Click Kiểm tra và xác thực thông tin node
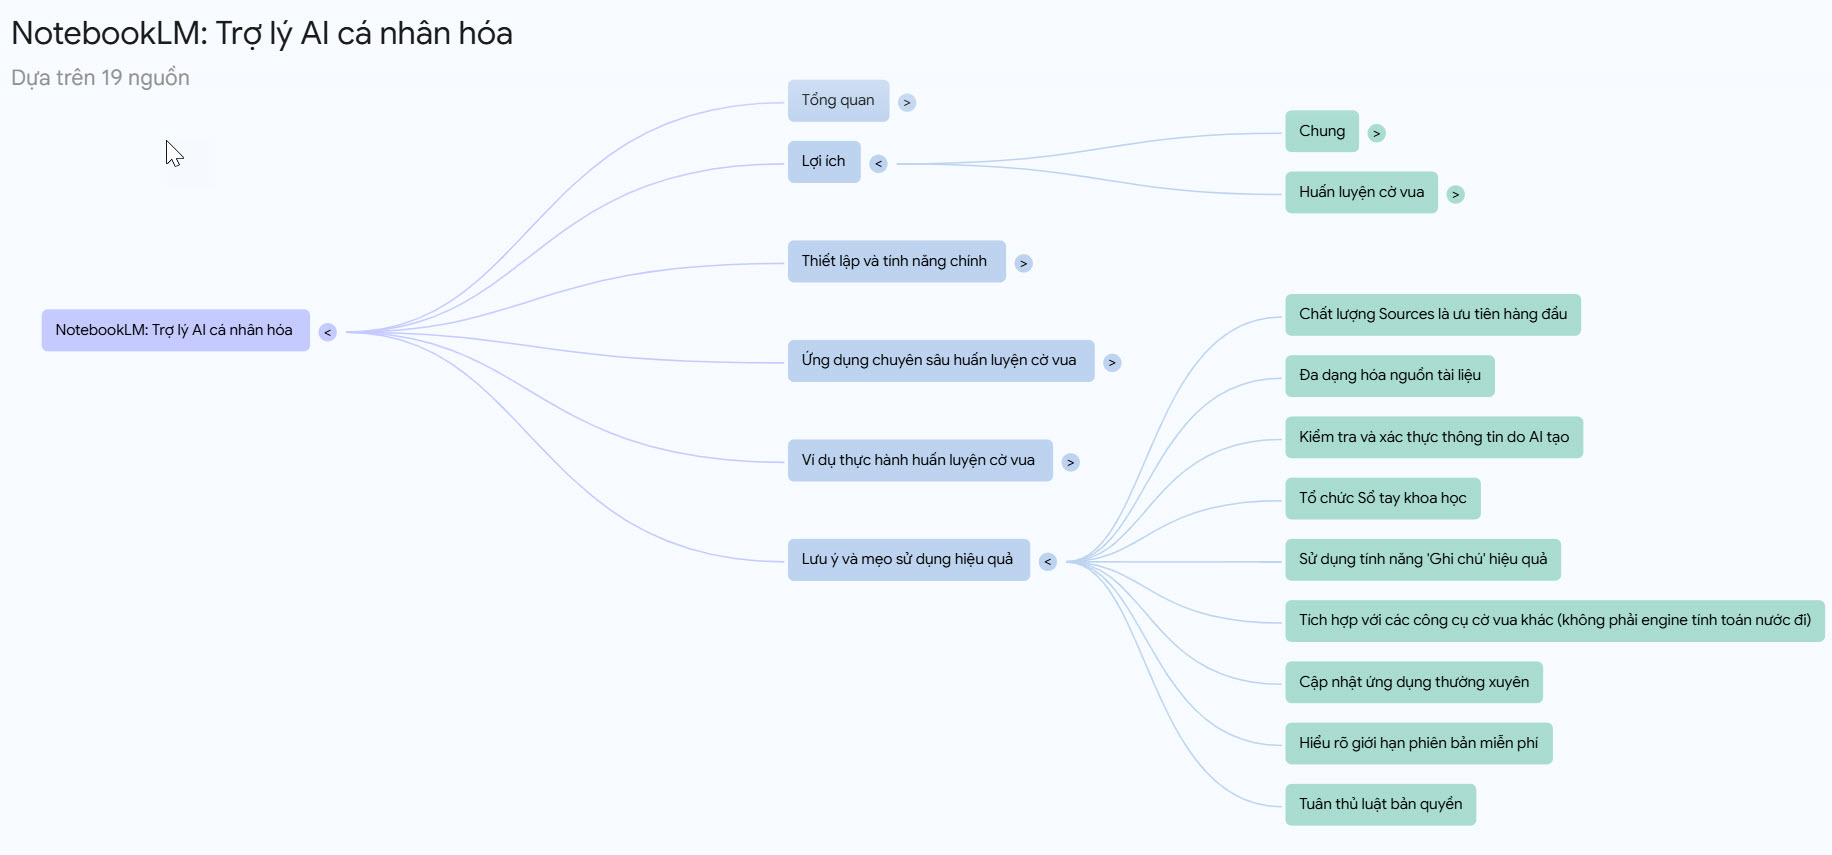This screenshot has width=1832, height=855. [x=1433, y=437]
